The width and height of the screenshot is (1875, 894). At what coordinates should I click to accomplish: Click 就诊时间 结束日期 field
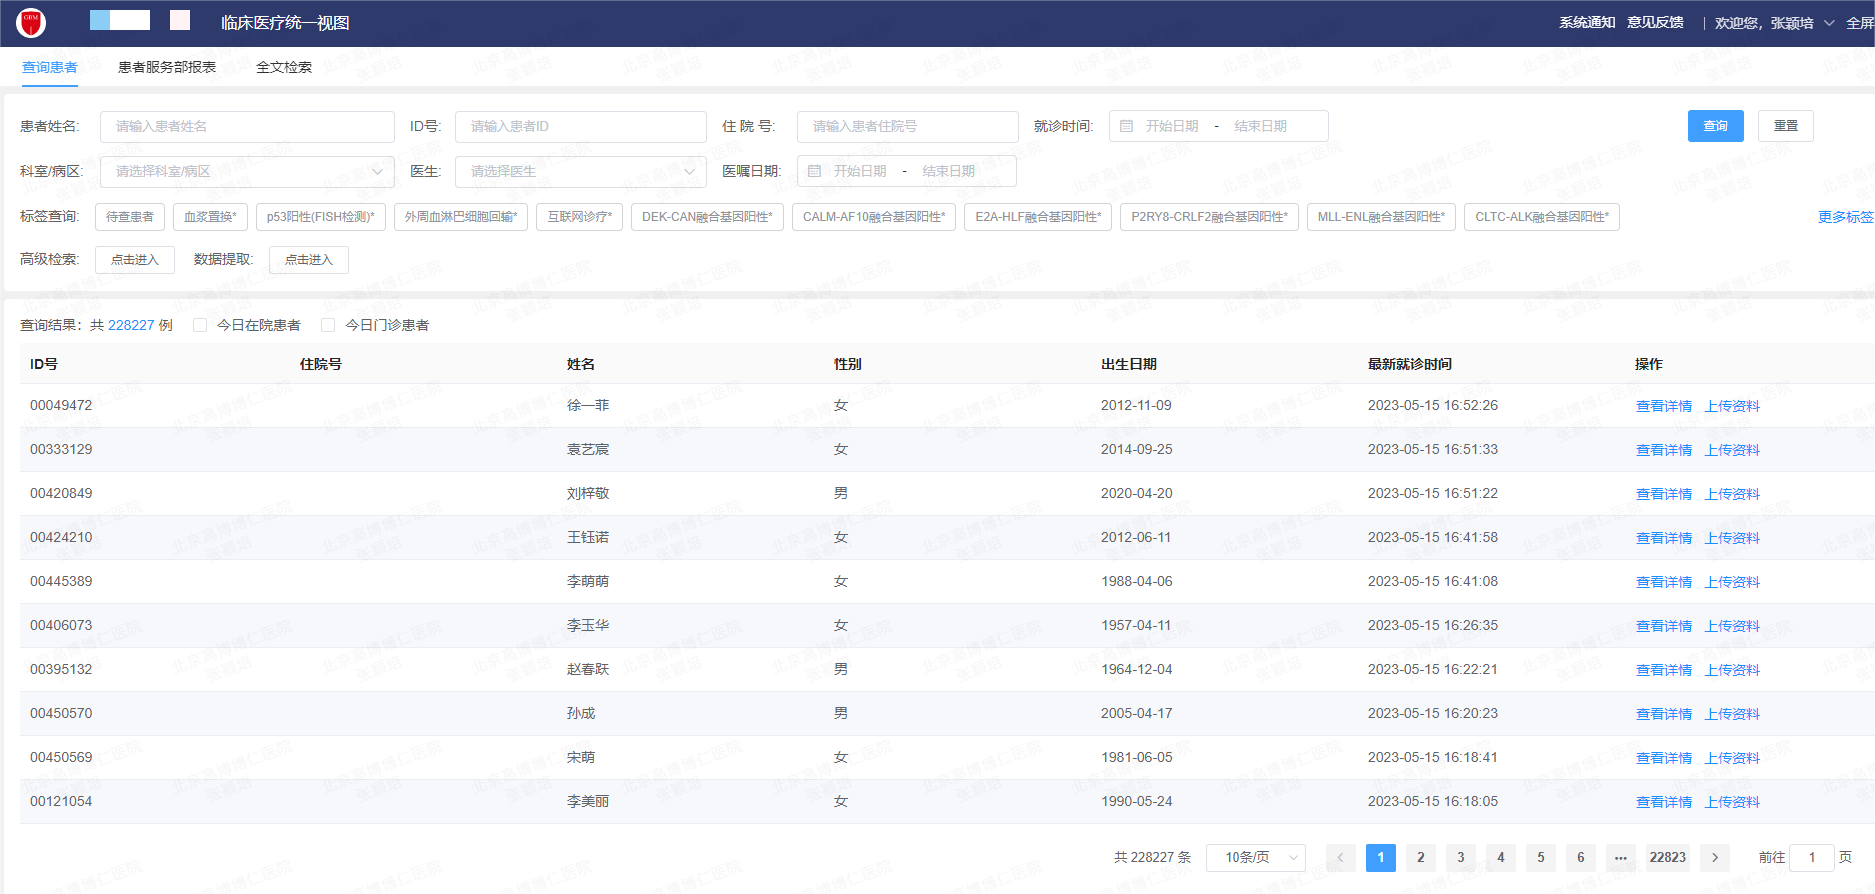click(x=1261, y=126)
